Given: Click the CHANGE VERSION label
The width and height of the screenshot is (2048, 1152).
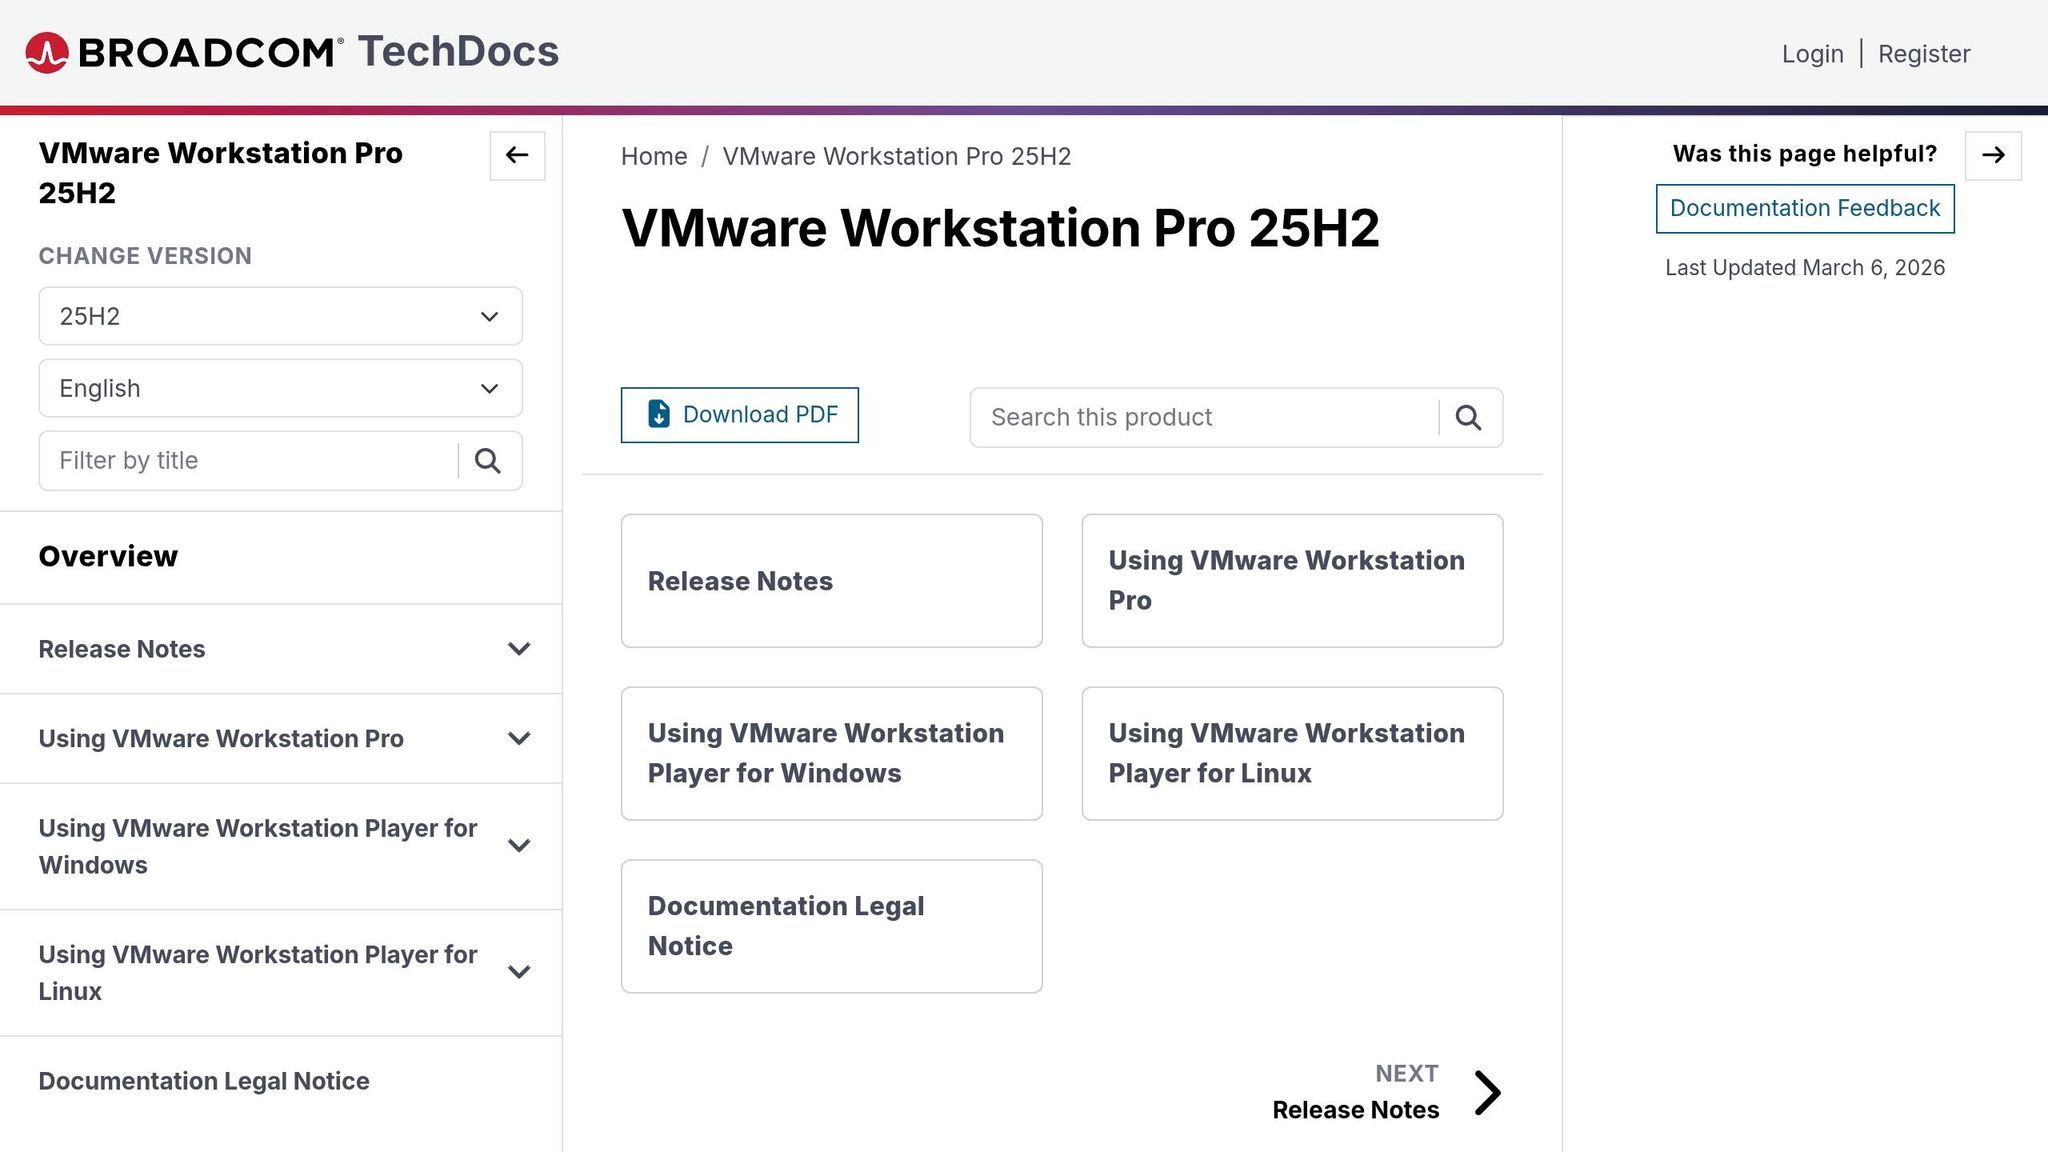Looking at the screenshot, I should coord(145,256).
